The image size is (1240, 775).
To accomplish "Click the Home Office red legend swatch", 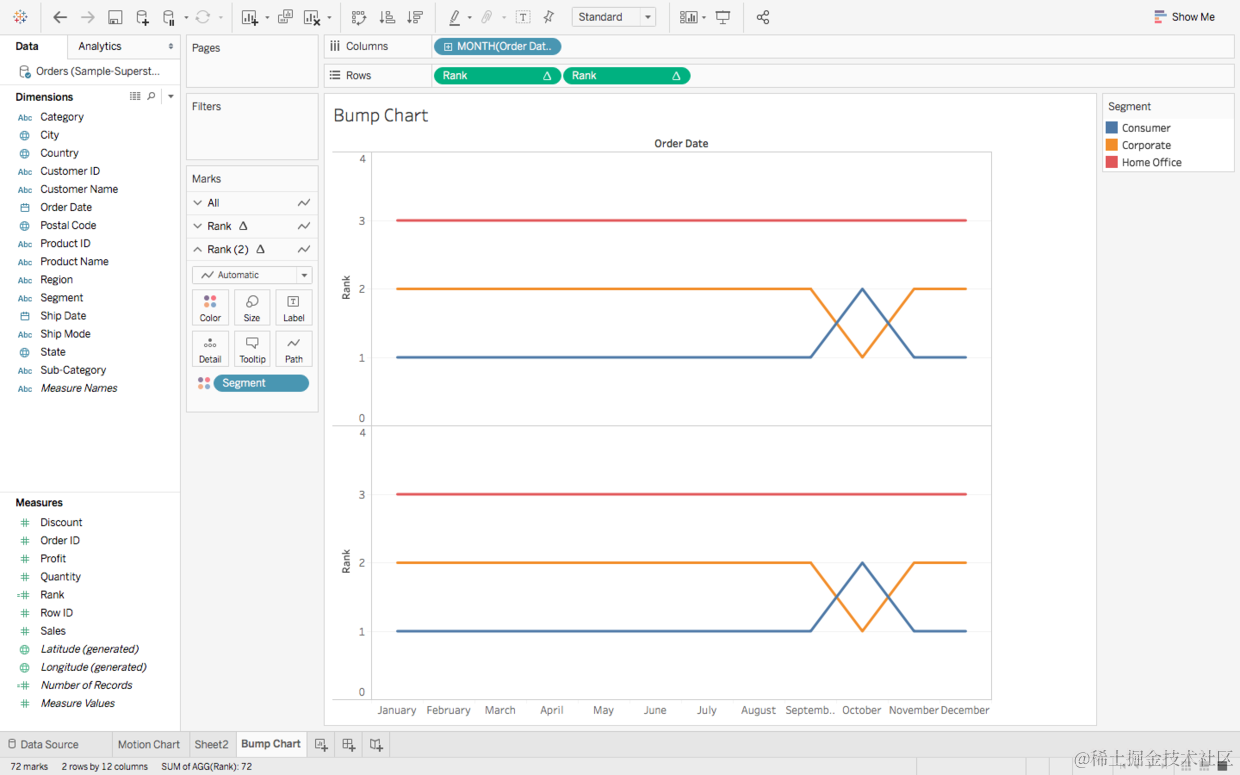I will pyautogui.click(x=1111, y=162).
